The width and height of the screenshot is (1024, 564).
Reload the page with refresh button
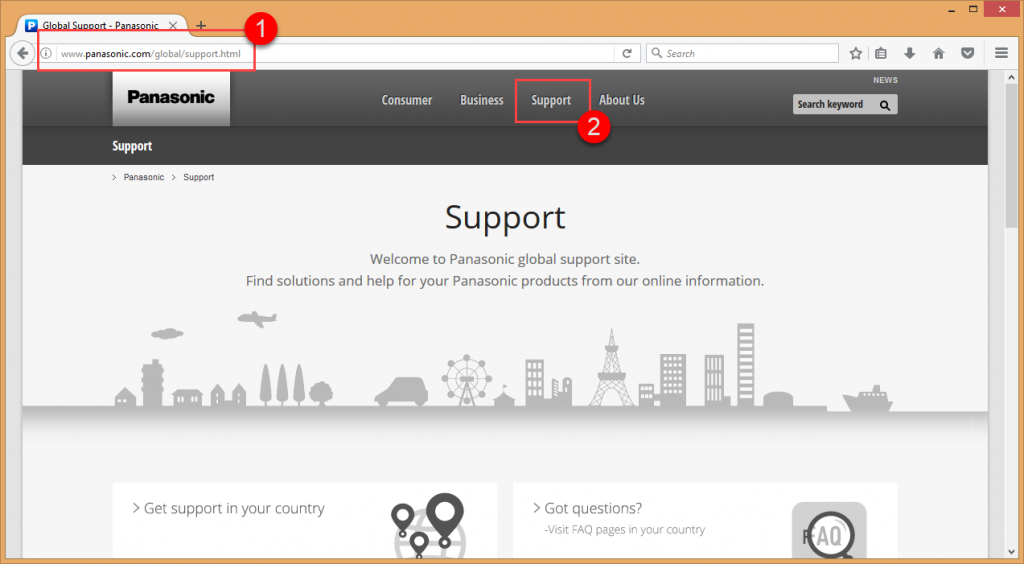pos(627,54)
